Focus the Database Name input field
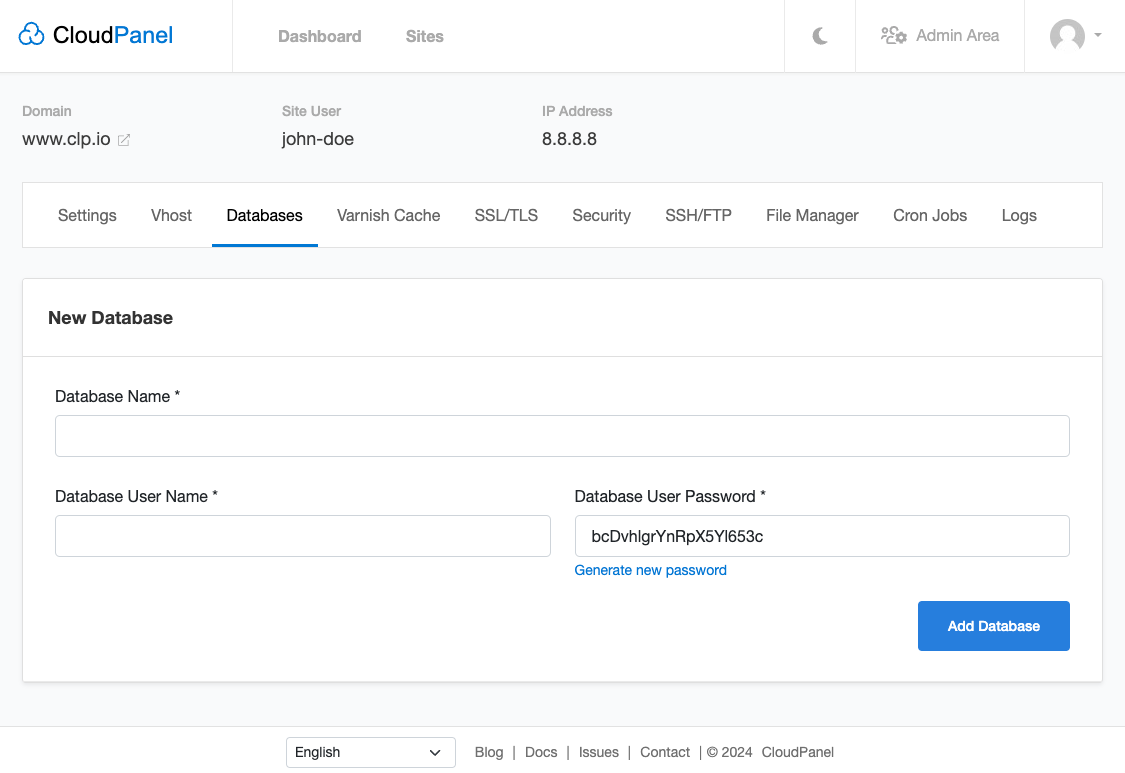 562,436
